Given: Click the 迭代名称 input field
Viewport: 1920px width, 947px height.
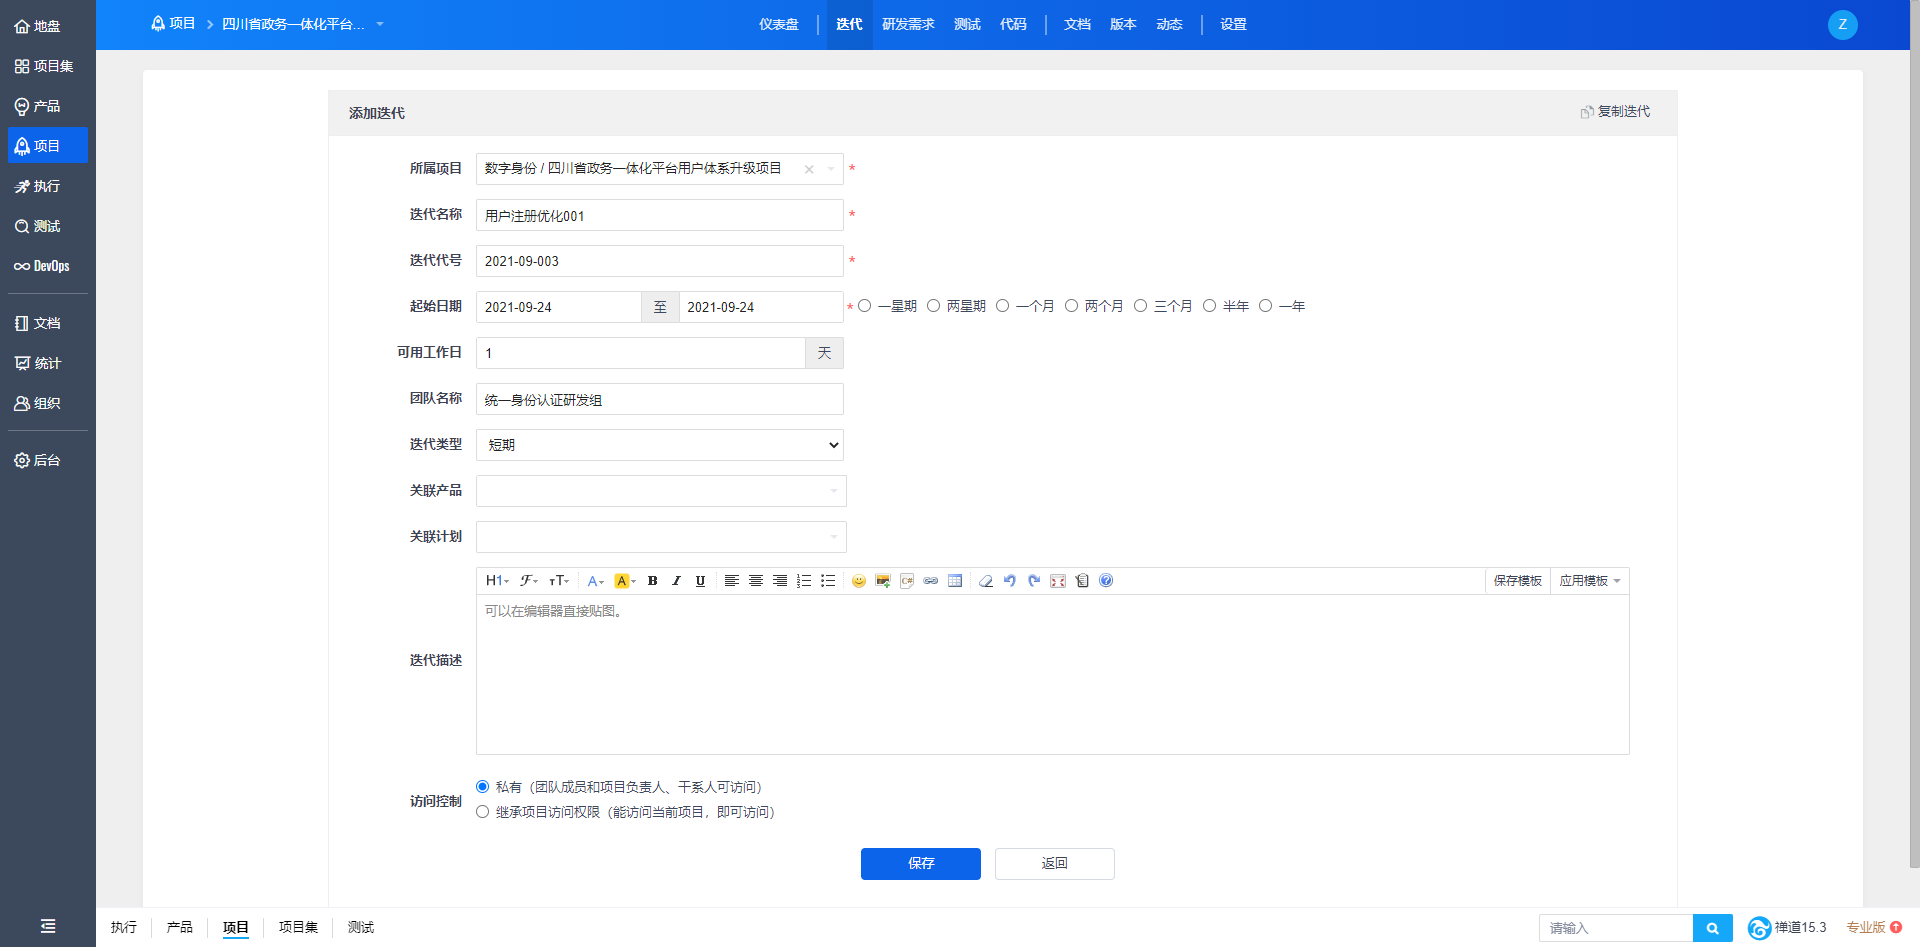Looking at the screenshot, I should pos(660,215).
